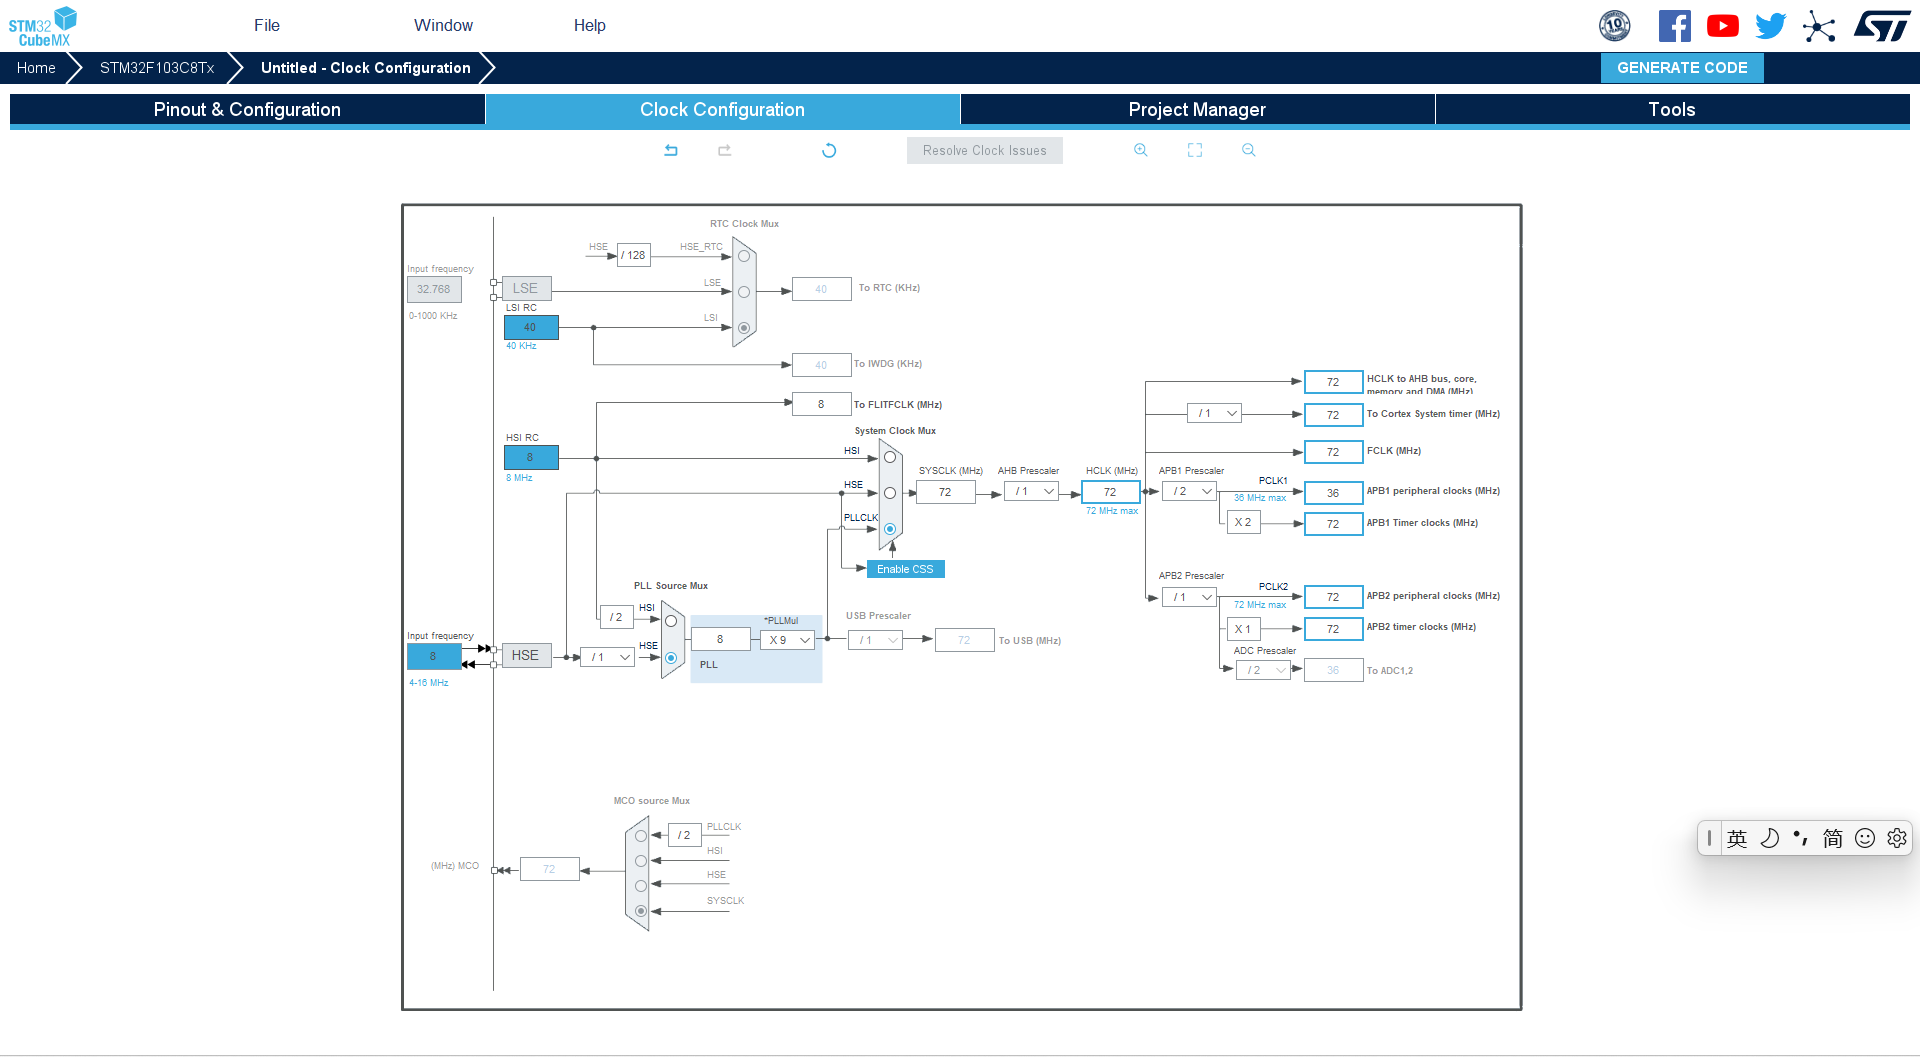Select HSE_RTC in RTC Clock Mux
The image size is (1920, 1057).
pos(744,256)
